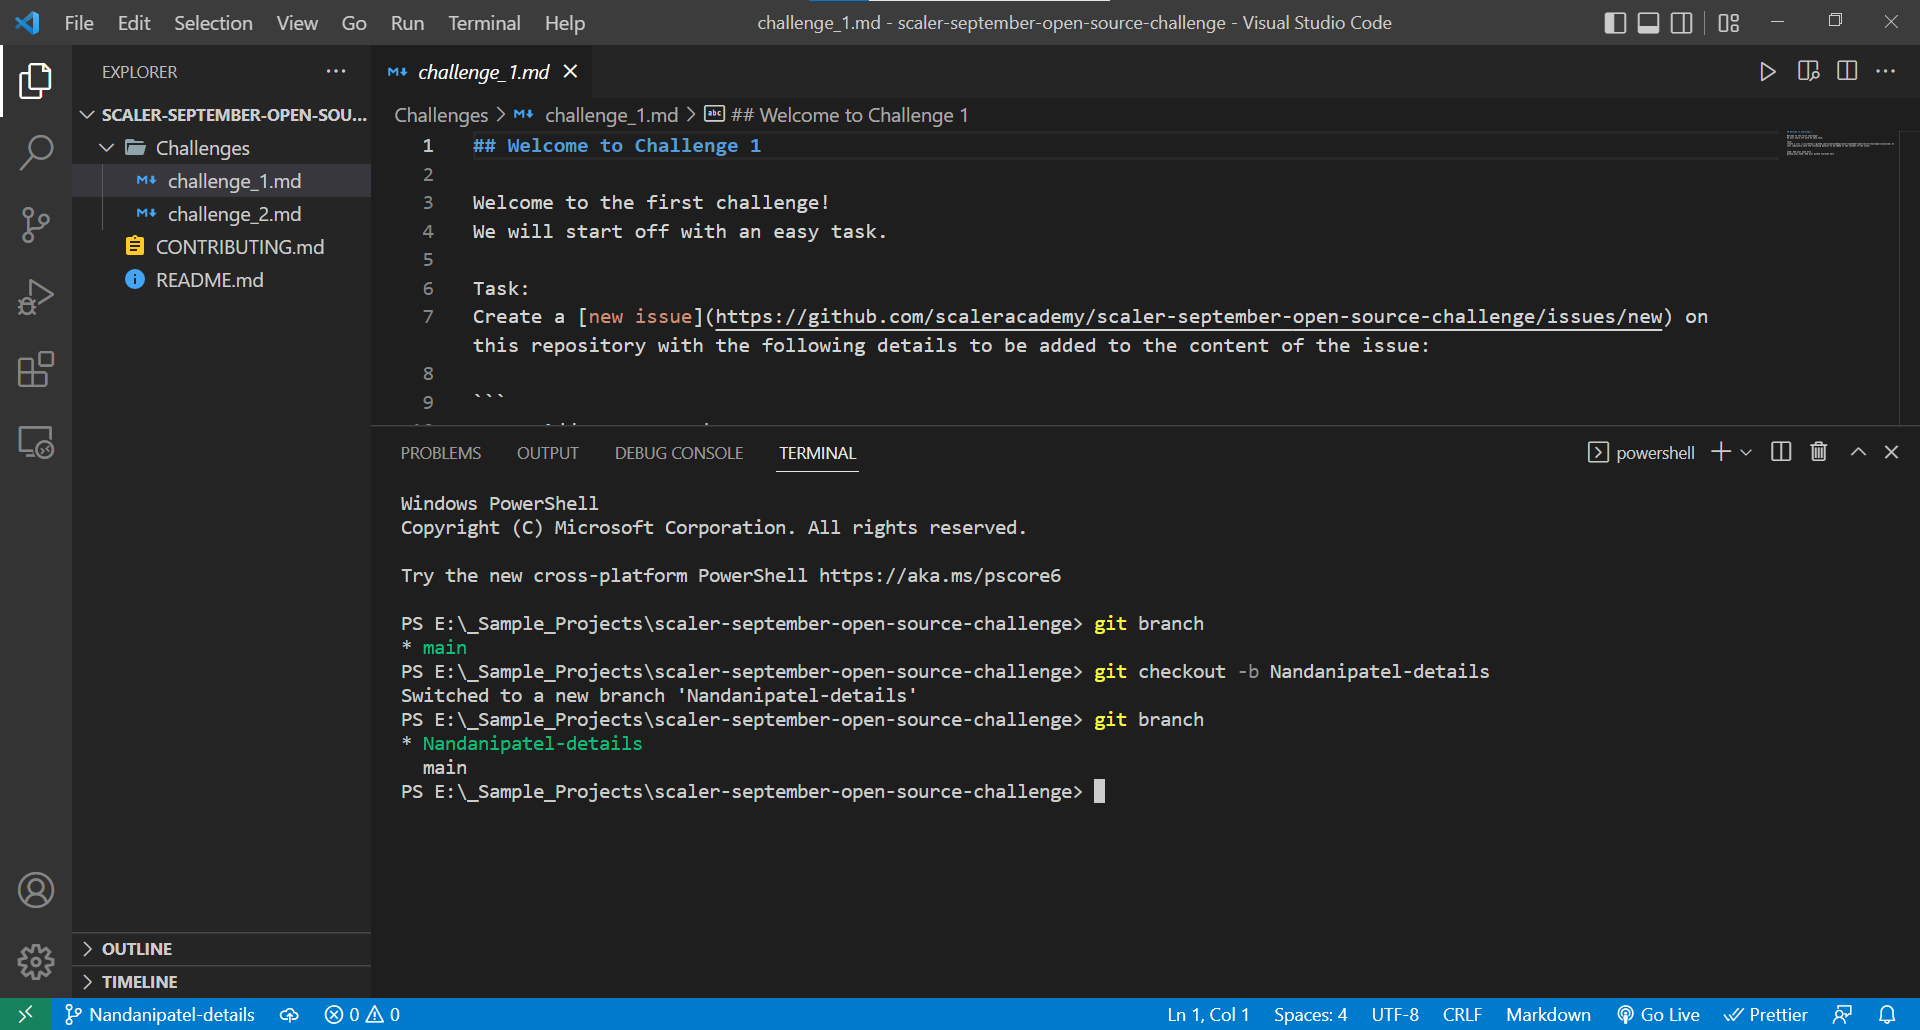Open the Remote Explorer sidebar icon
The height and width of the screenshot is (1030, 1920).
click(36, 443)
